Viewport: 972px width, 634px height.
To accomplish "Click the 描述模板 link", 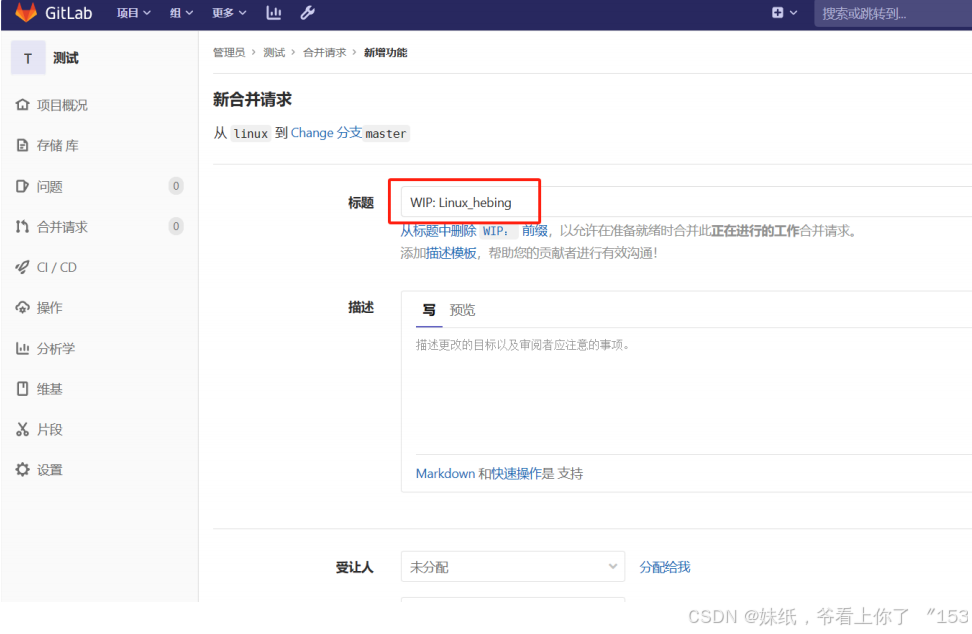I will (451, 253).
